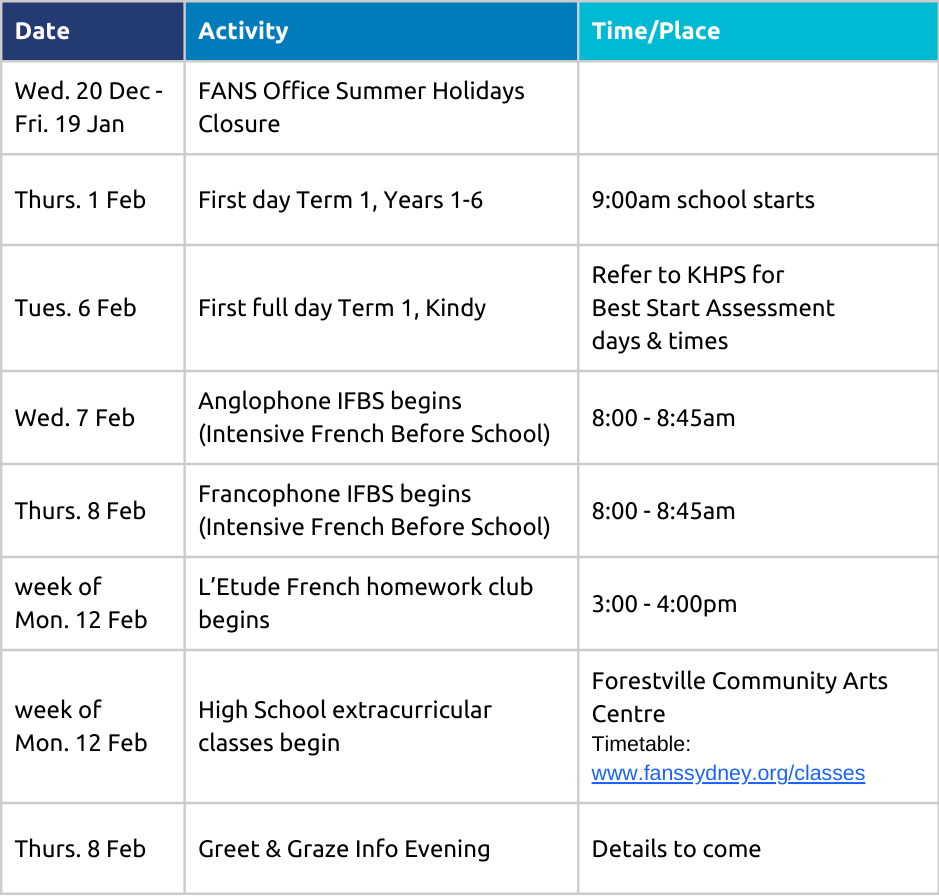Open the www.fanssydney.org/classes link

click(728, 773)
